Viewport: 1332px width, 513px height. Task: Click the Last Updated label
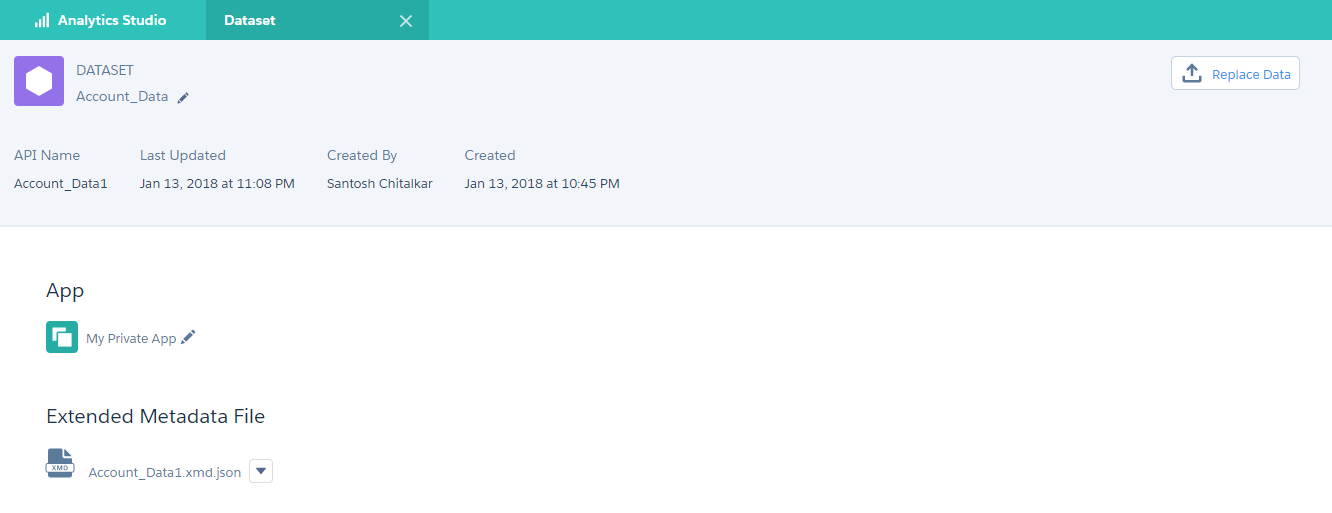[183, 155]
